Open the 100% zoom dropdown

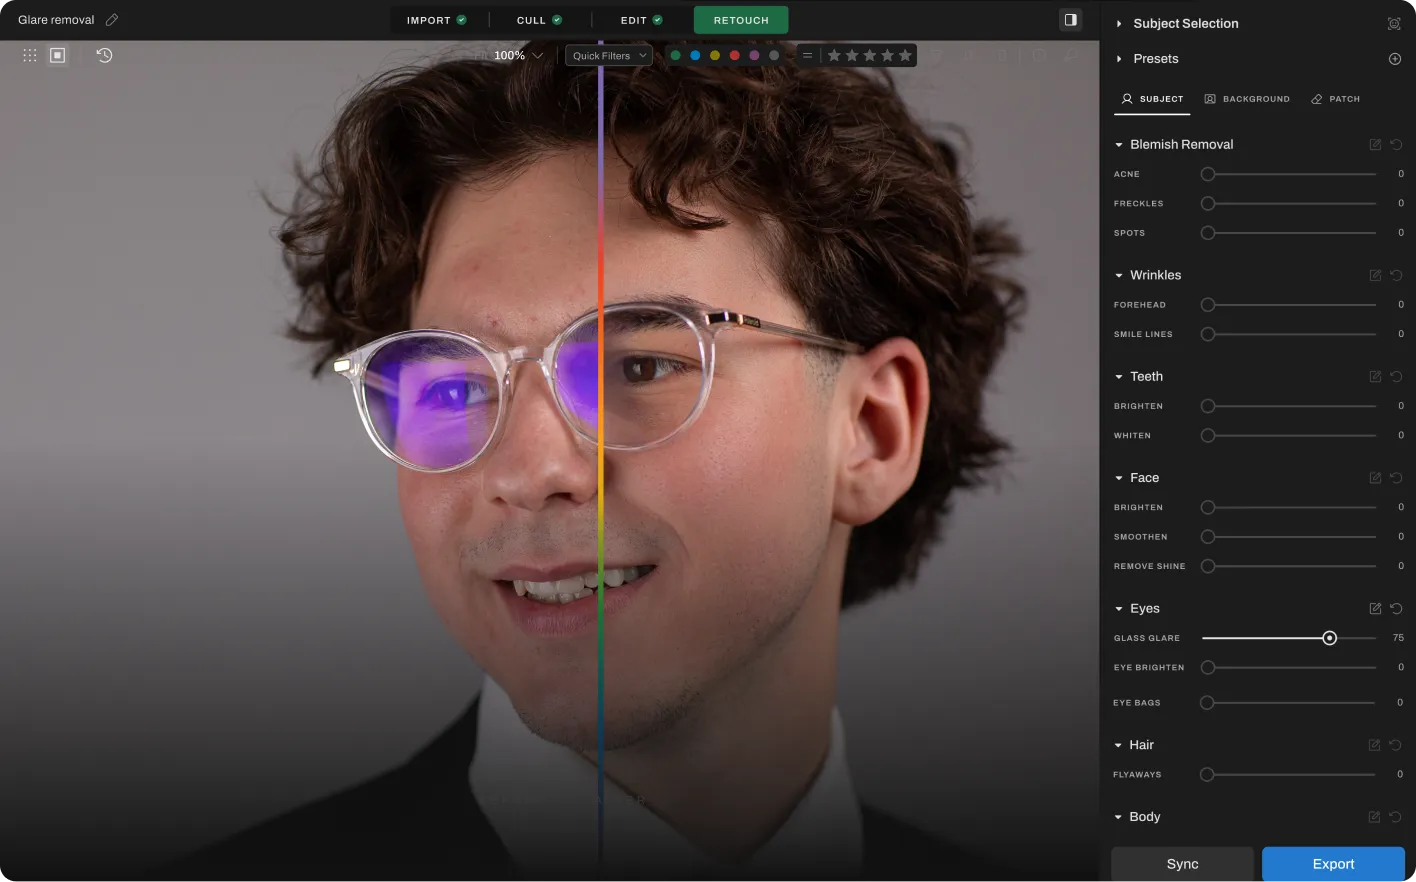coord(518,56)
